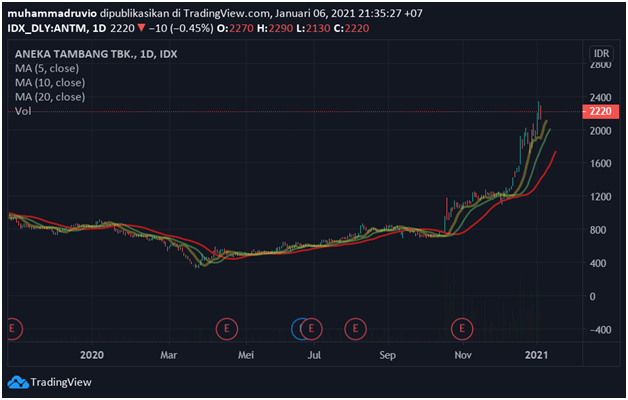Open the muhammadruvio author profile link

53,12
